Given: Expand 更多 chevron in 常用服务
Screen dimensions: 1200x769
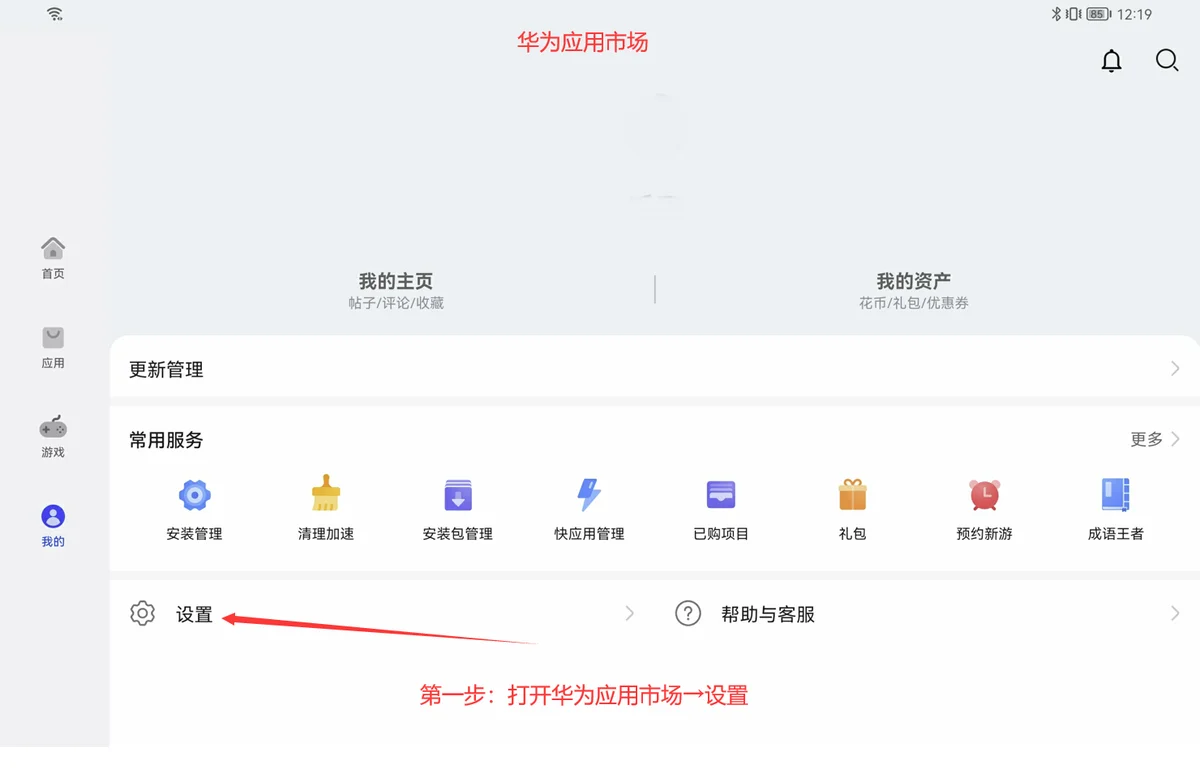Looking at the screenshot, I should tap(1176, 439).
